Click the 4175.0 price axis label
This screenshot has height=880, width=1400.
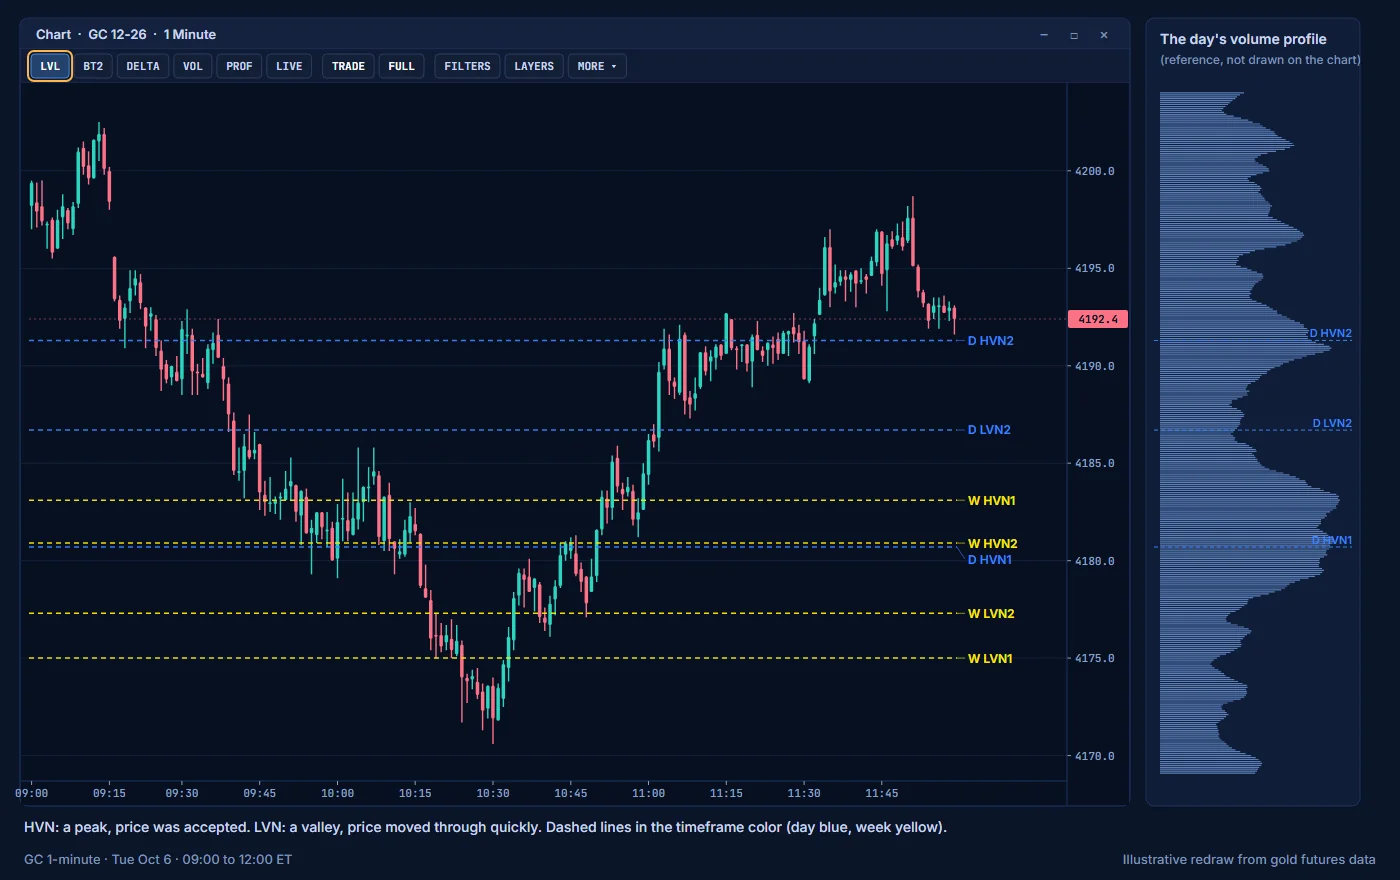click(x=1095, y=658)
